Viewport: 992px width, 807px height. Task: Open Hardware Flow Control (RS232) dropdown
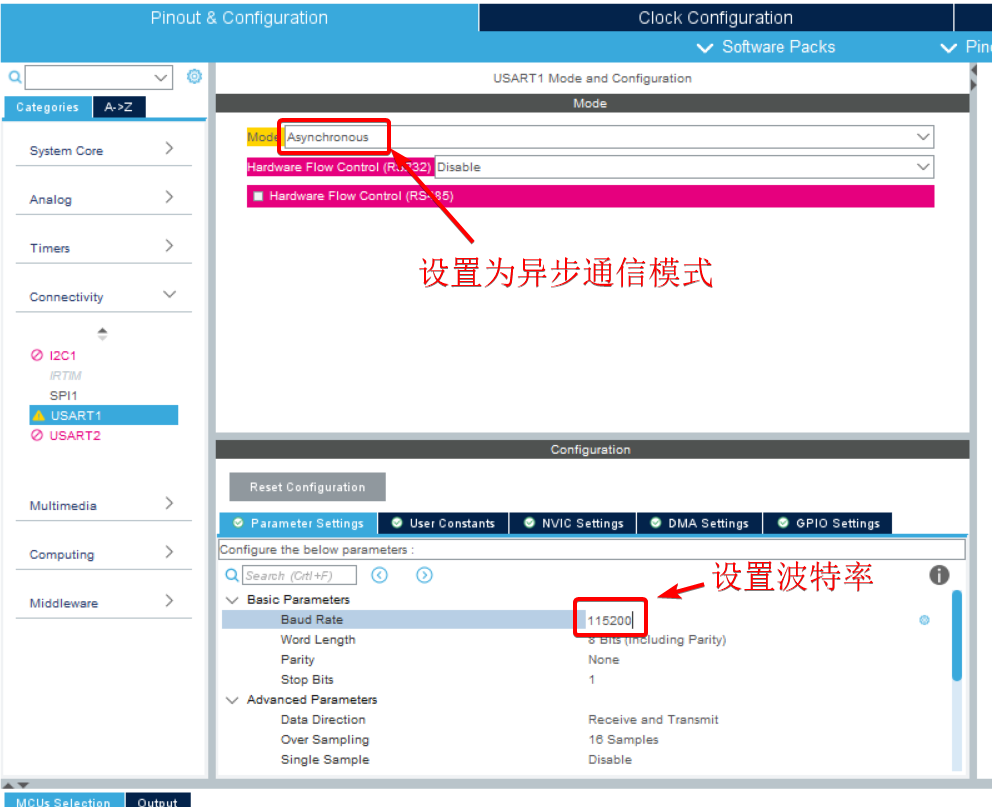point(684,167)
